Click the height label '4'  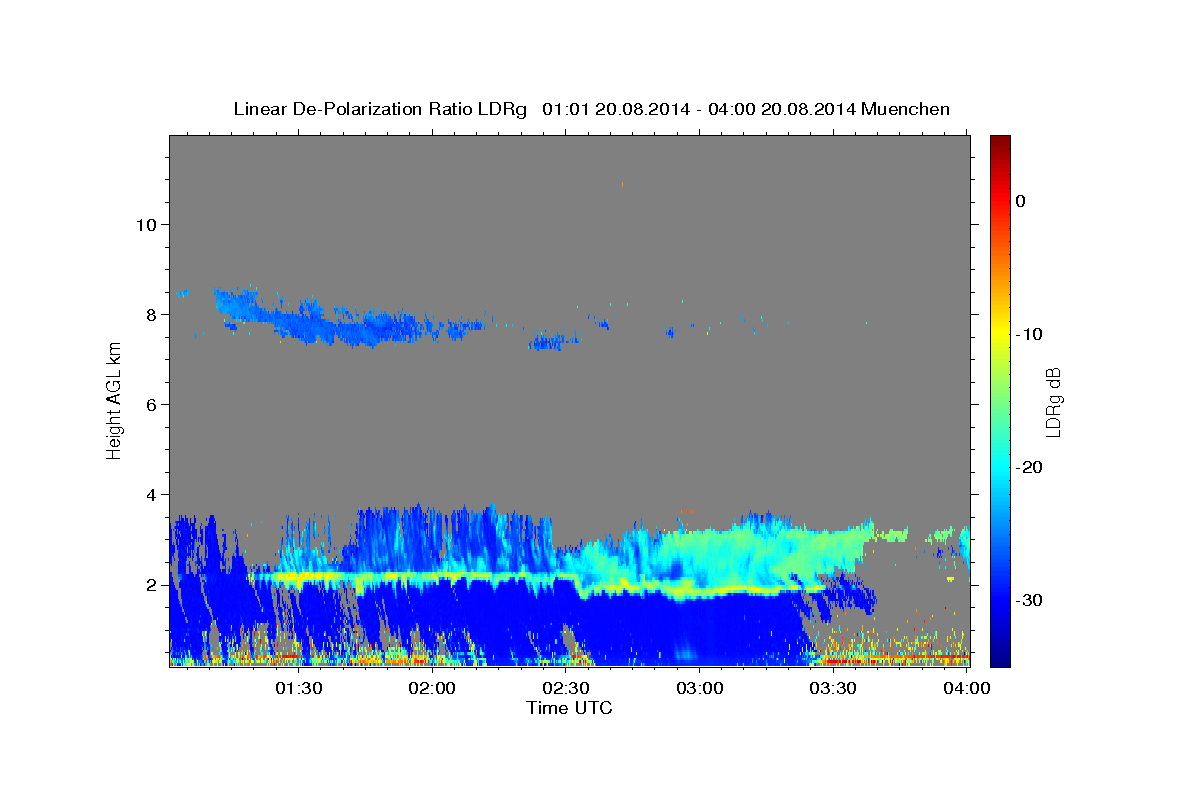pyautogui.click(x=150, y=494)
